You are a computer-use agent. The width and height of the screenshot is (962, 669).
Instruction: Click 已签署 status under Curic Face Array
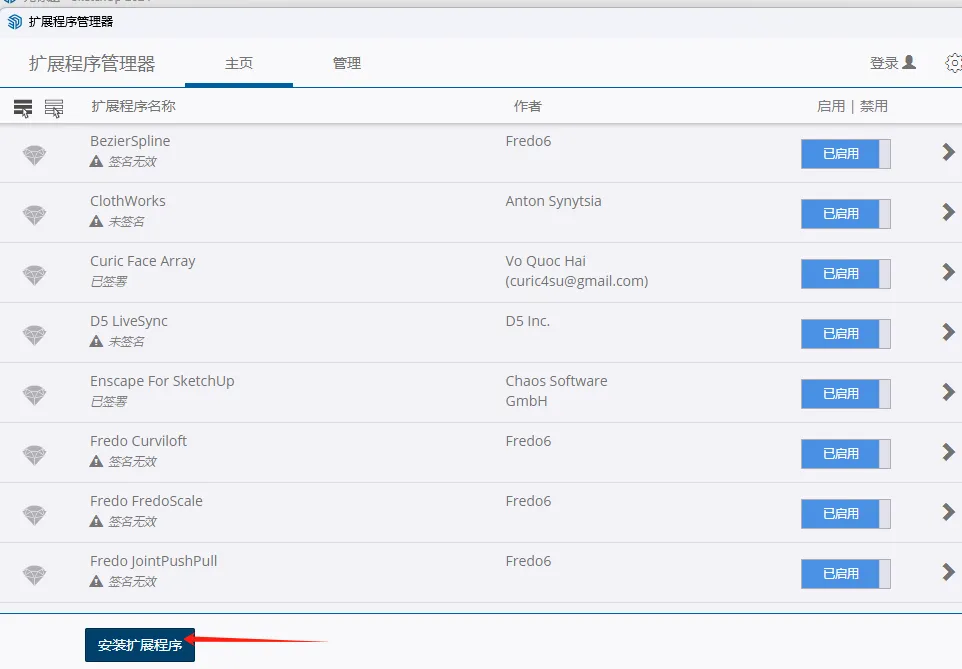[x=109, y=281]
